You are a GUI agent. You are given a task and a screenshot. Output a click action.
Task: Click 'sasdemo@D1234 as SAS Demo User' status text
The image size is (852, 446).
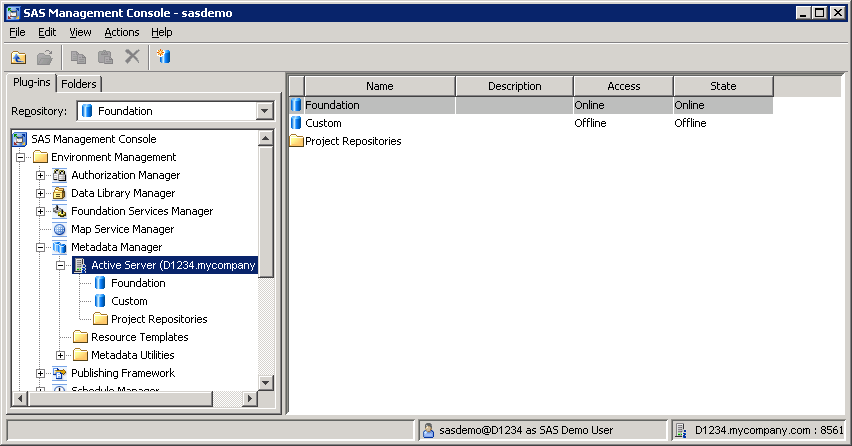tap(526, 430)
